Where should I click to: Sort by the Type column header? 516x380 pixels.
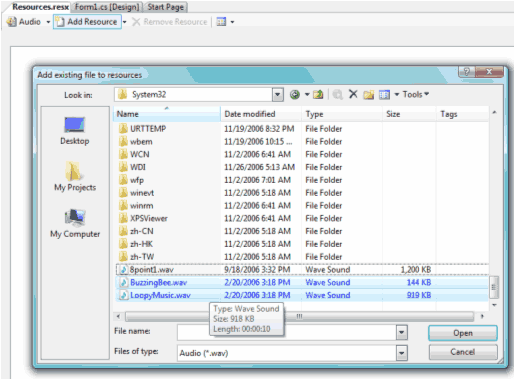click(x=342, y=114)
